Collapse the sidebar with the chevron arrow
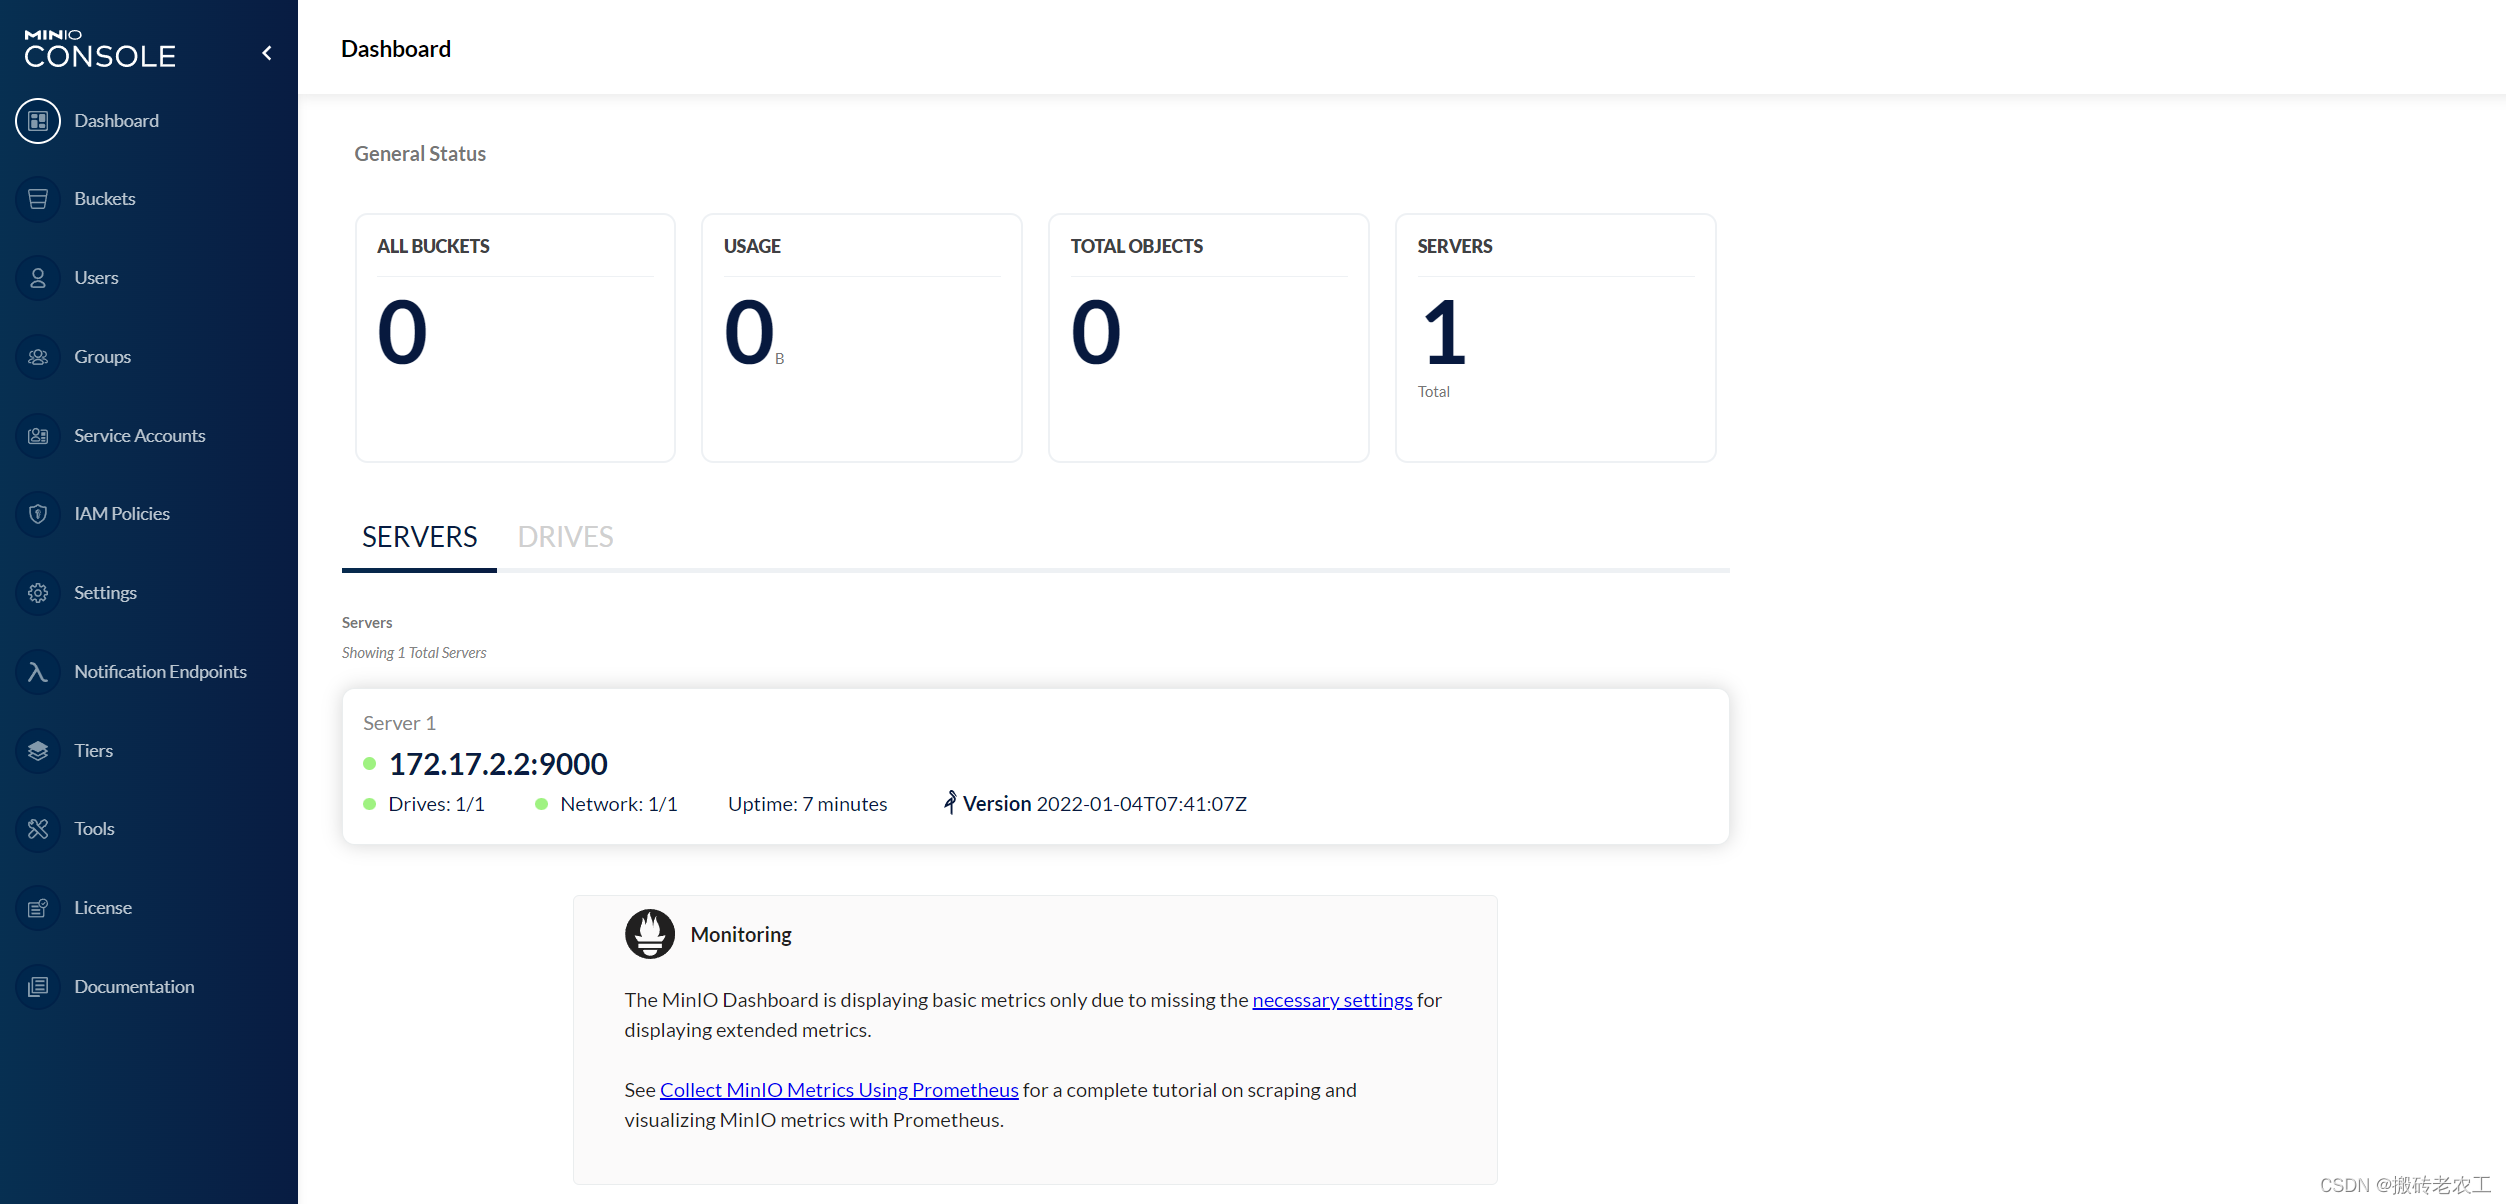The width and height of the screenshot is (2506, 1204). coord(267,53)
